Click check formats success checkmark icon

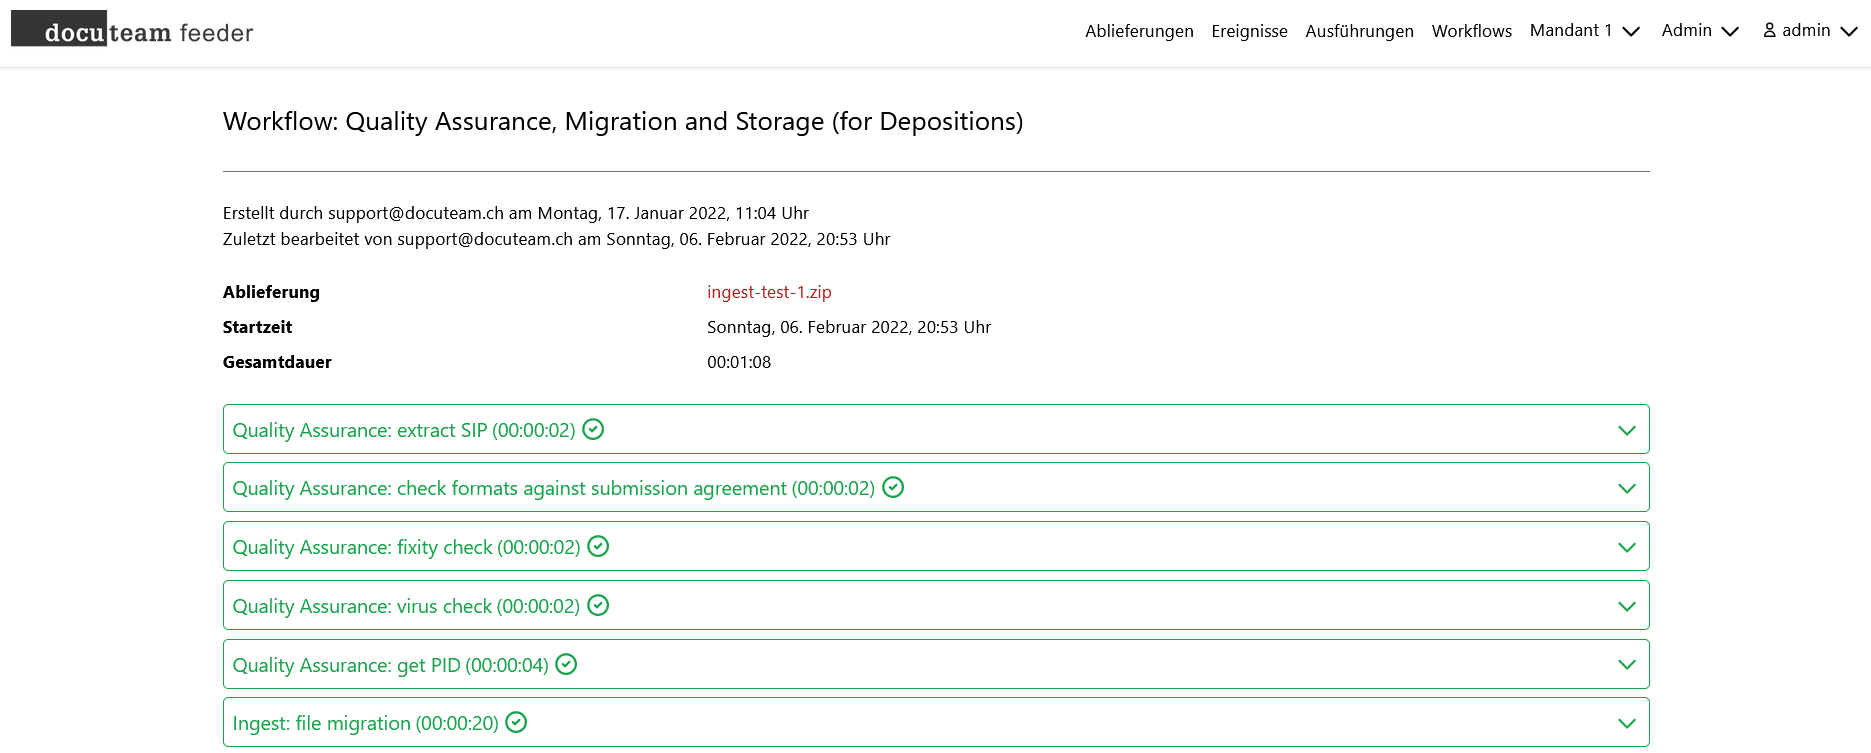click(x=893, y=487)
